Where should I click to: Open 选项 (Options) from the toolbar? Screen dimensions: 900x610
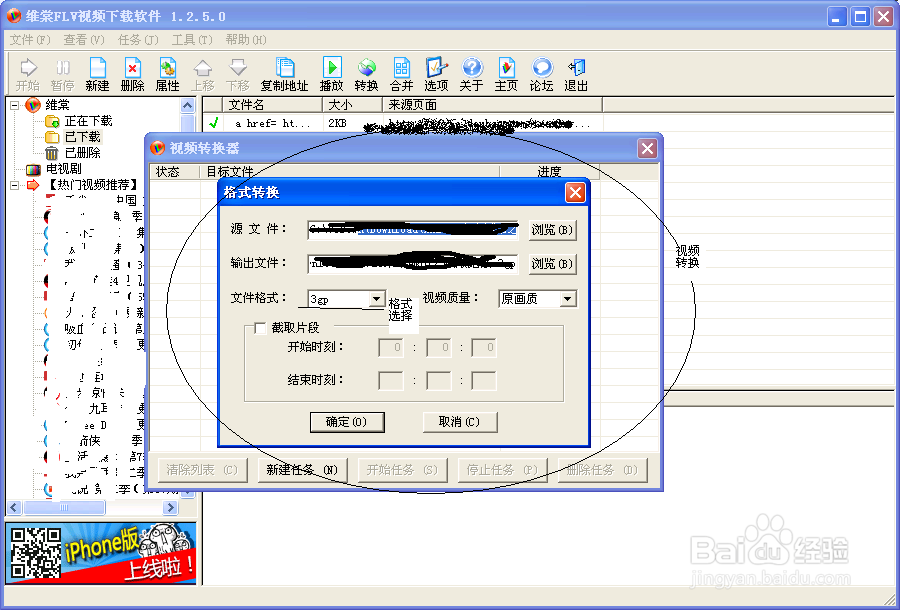pos(436,75)
